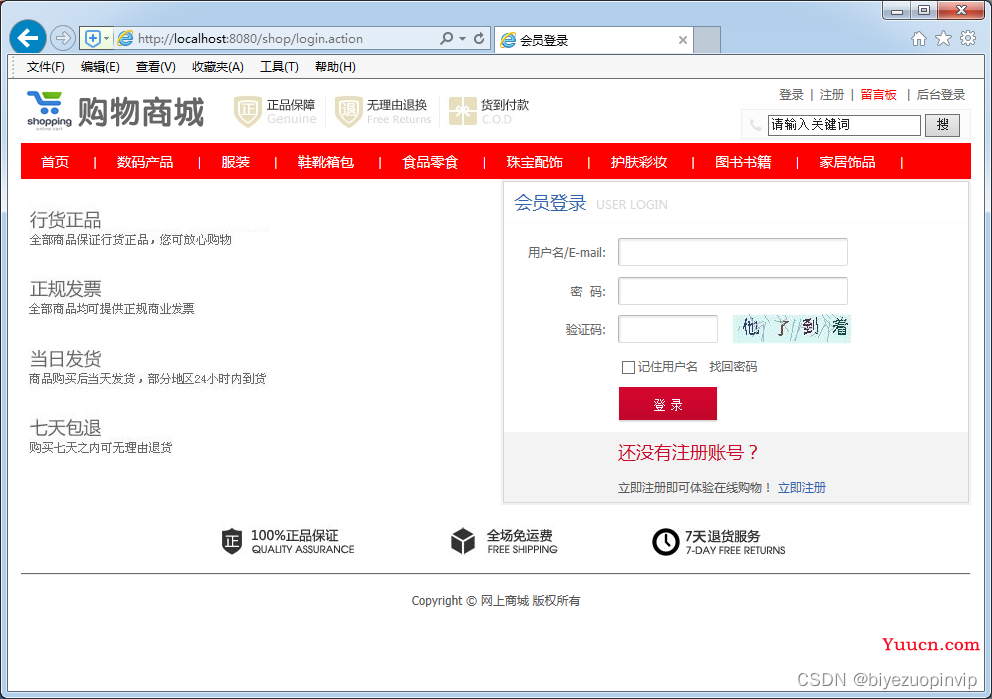Open the 编辑(E) menu
Image resolution: width=992 pixels, height=699 pixels.
coord(100,66)
